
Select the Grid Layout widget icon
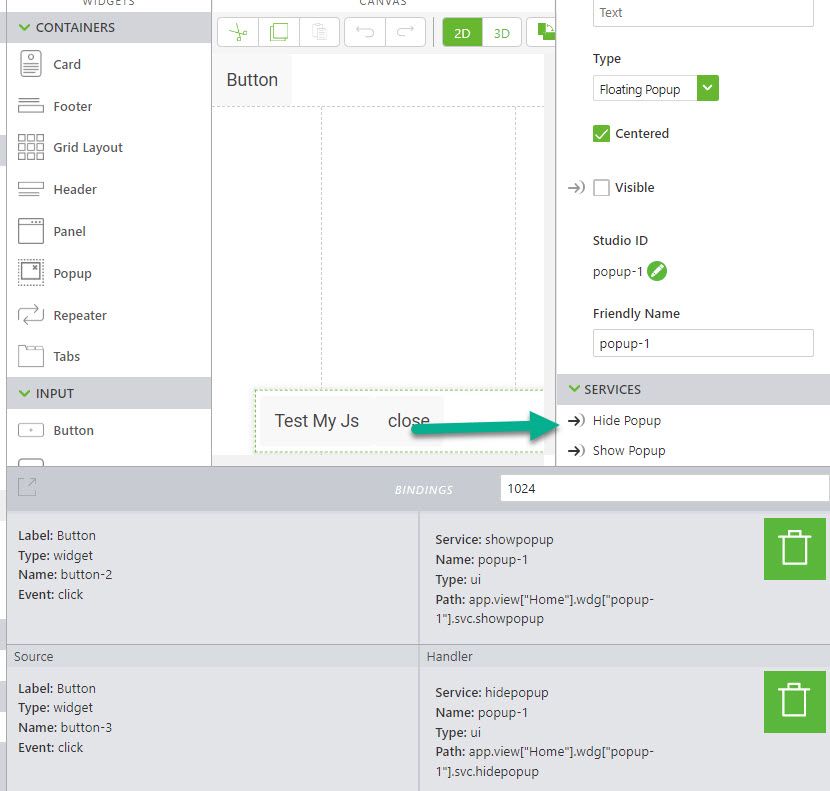click(x=31, y=147)
